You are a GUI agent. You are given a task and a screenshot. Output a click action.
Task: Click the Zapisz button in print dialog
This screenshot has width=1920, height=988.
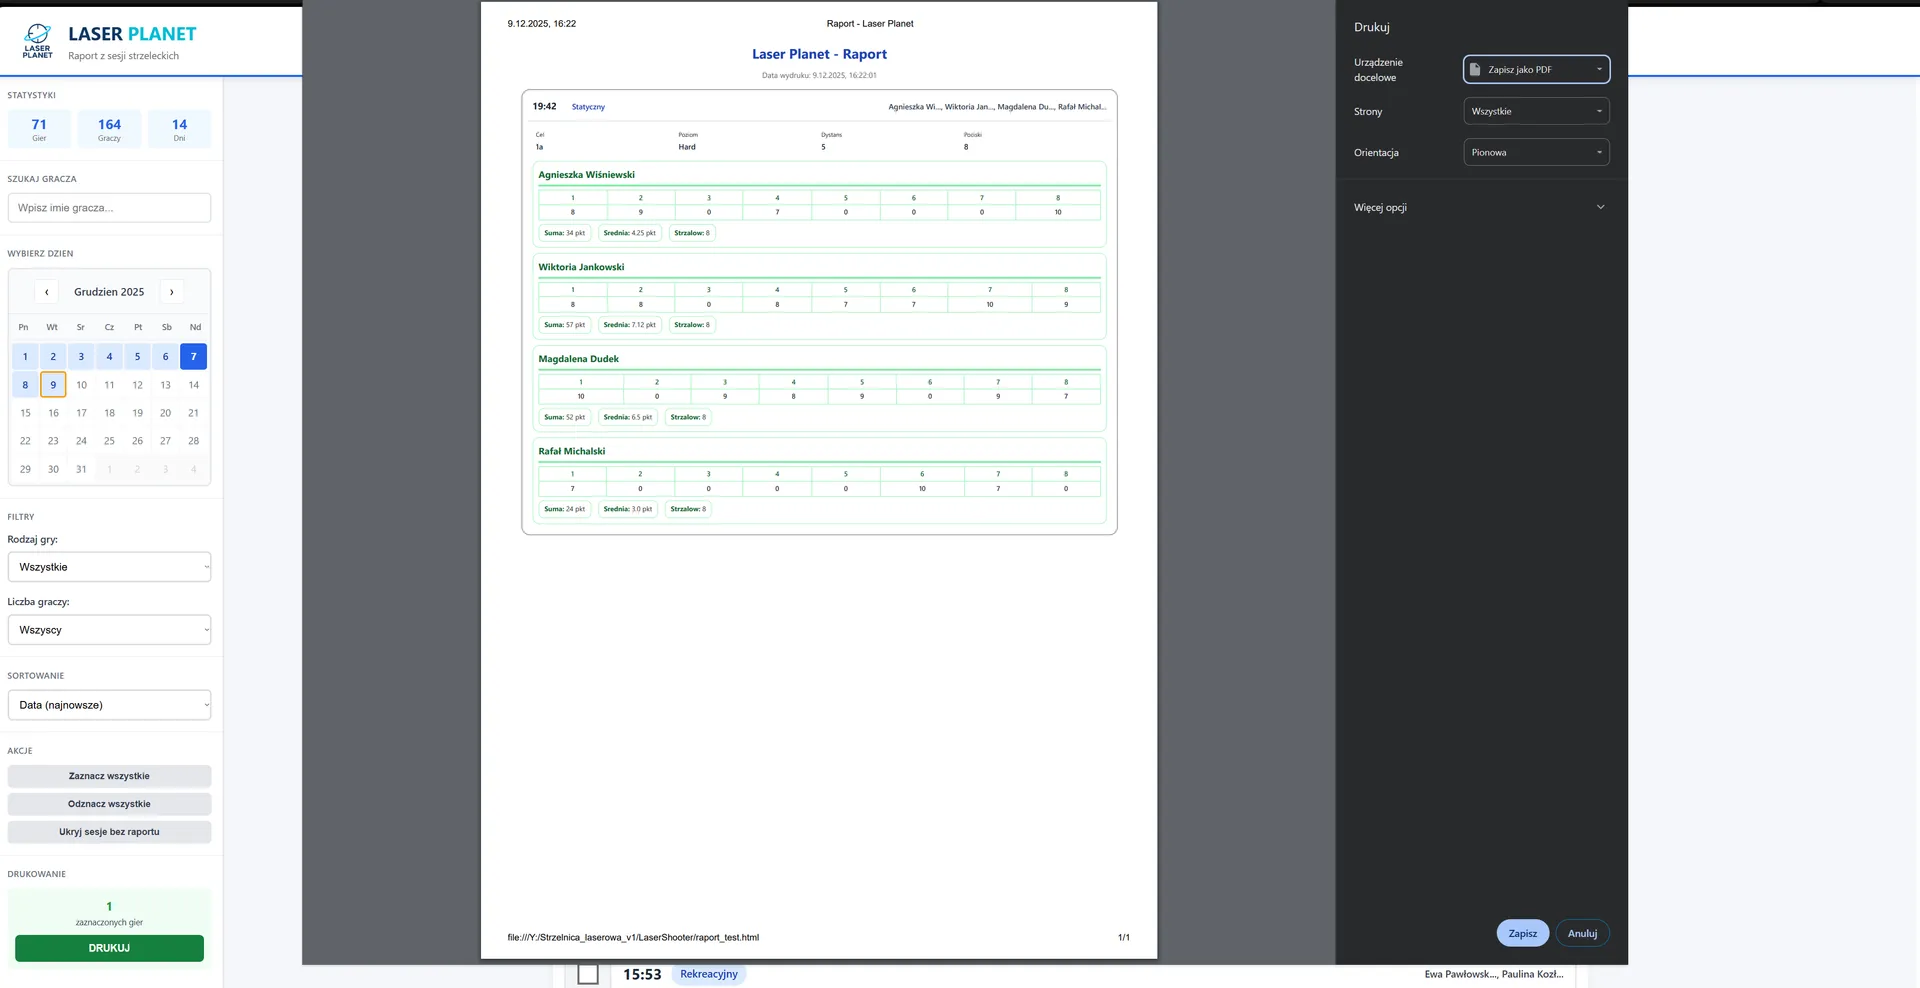click(x=1522, y=933)
